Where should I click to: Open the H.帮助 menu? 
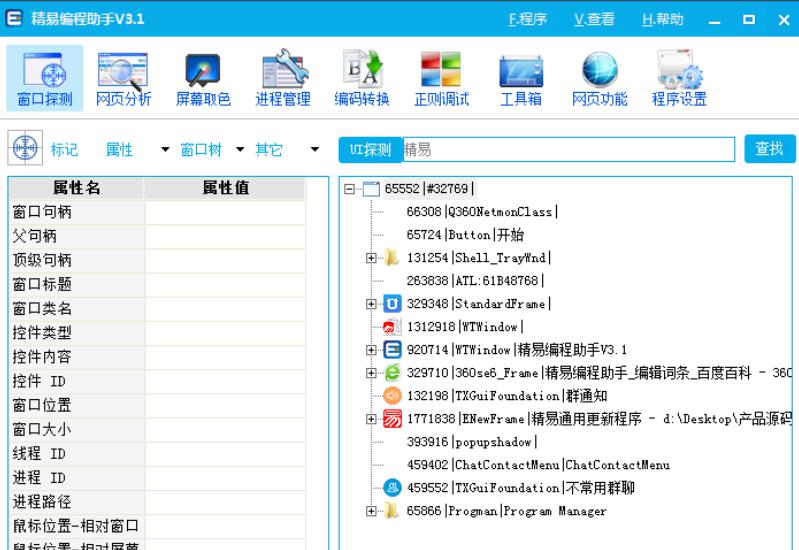tap(662, 19)
